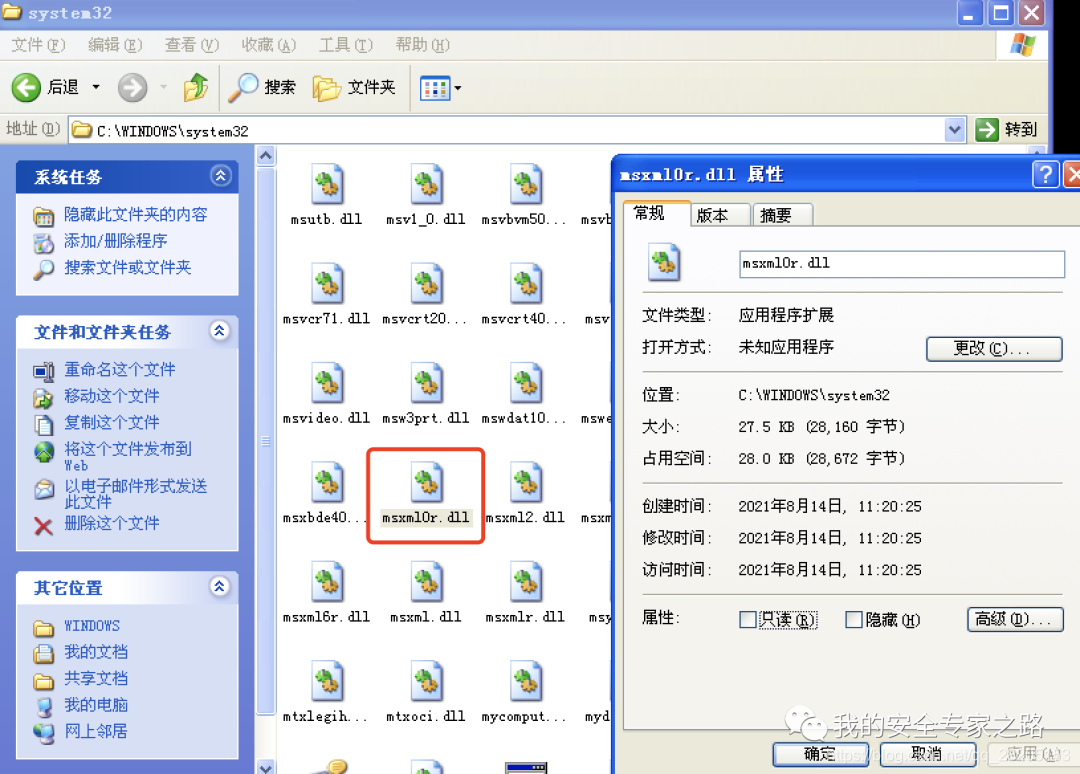This screenshot has width=1080, height=774.
Task: Select msvcrt20 file icon
Action: pyautogui.click(x=426, y=284)
